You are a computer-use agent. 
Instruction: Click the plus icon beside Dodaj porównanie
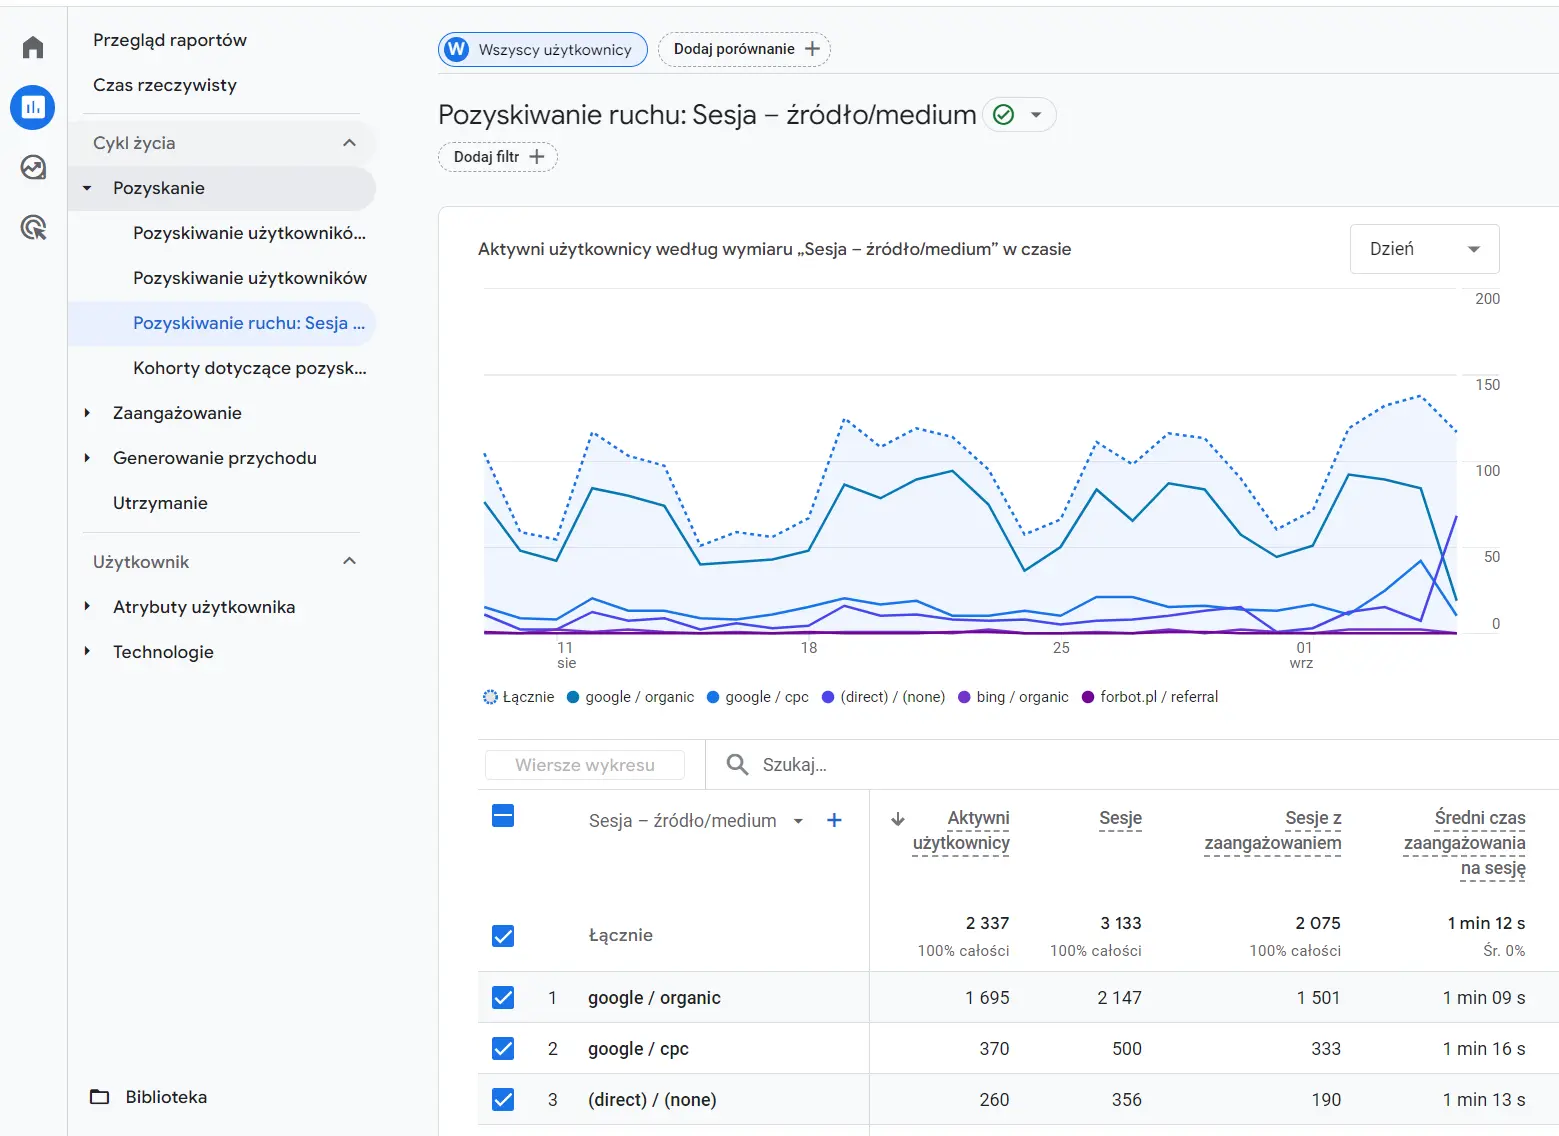(812, 49)
